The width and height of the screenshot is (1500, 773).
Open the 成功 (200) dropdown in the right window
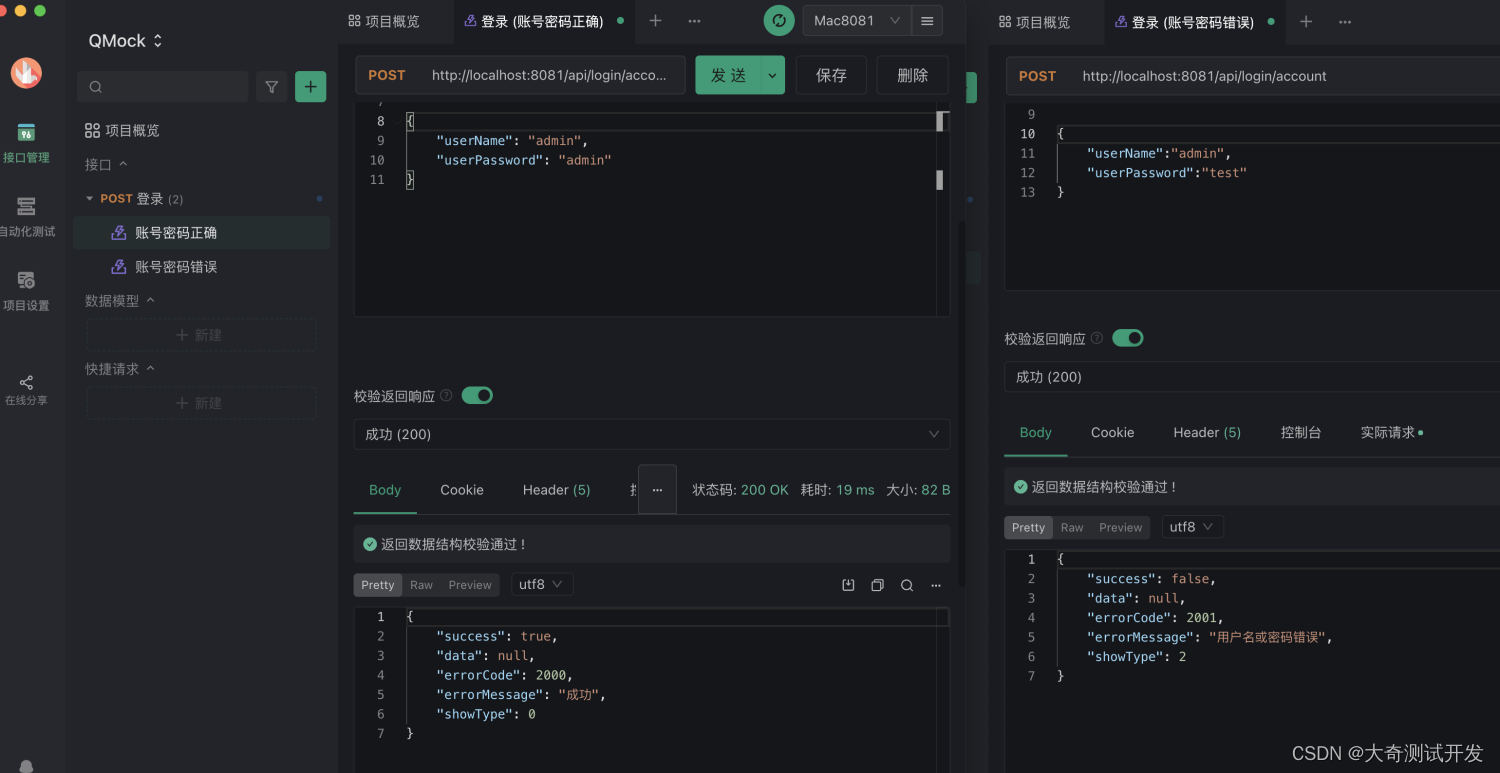point(1252,377)
